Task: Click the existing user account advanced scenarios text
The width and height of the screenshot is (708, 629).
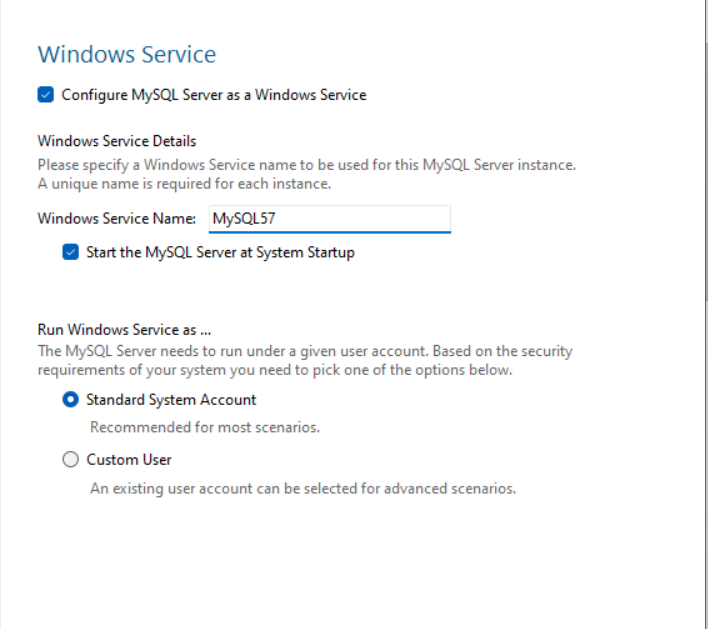Action: [303, 489]
